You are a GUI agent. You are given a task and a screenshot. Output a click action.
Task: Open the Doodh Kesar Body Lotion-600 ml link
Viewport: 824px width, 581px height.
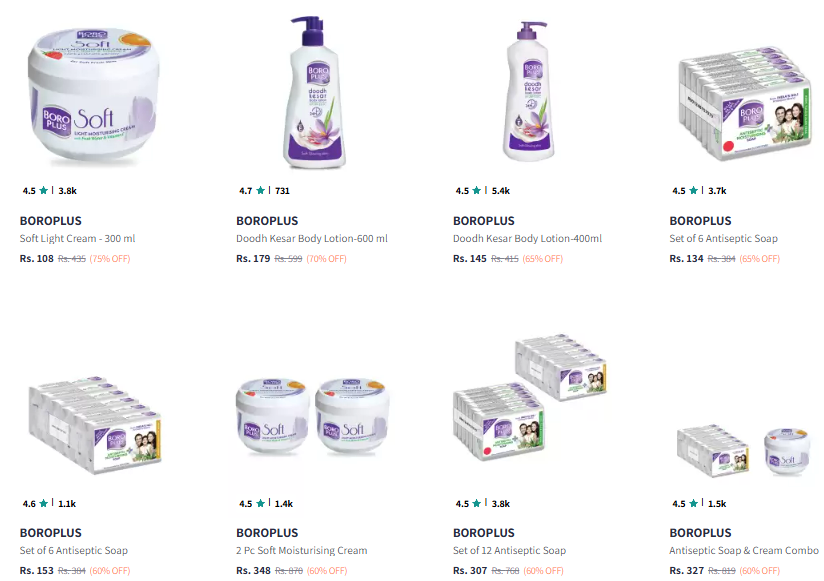click(x=312, y=238)
